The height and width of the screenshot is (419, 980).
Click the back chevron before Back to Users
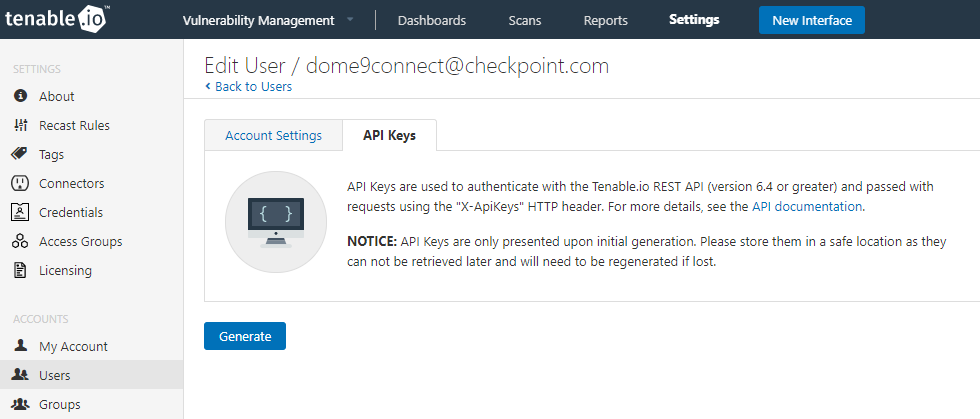pos(208,86)
